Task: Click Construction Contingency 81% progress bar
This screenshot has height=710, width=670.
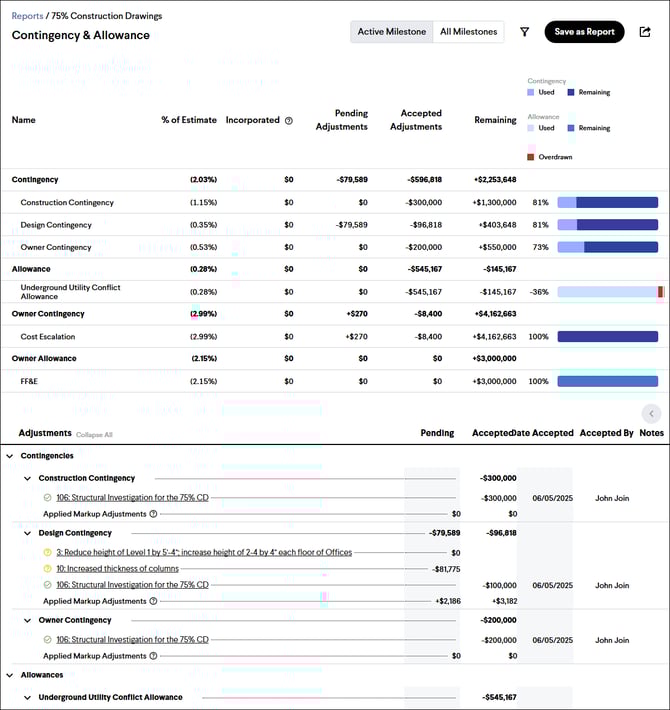Action: click(x=608, y=202)
